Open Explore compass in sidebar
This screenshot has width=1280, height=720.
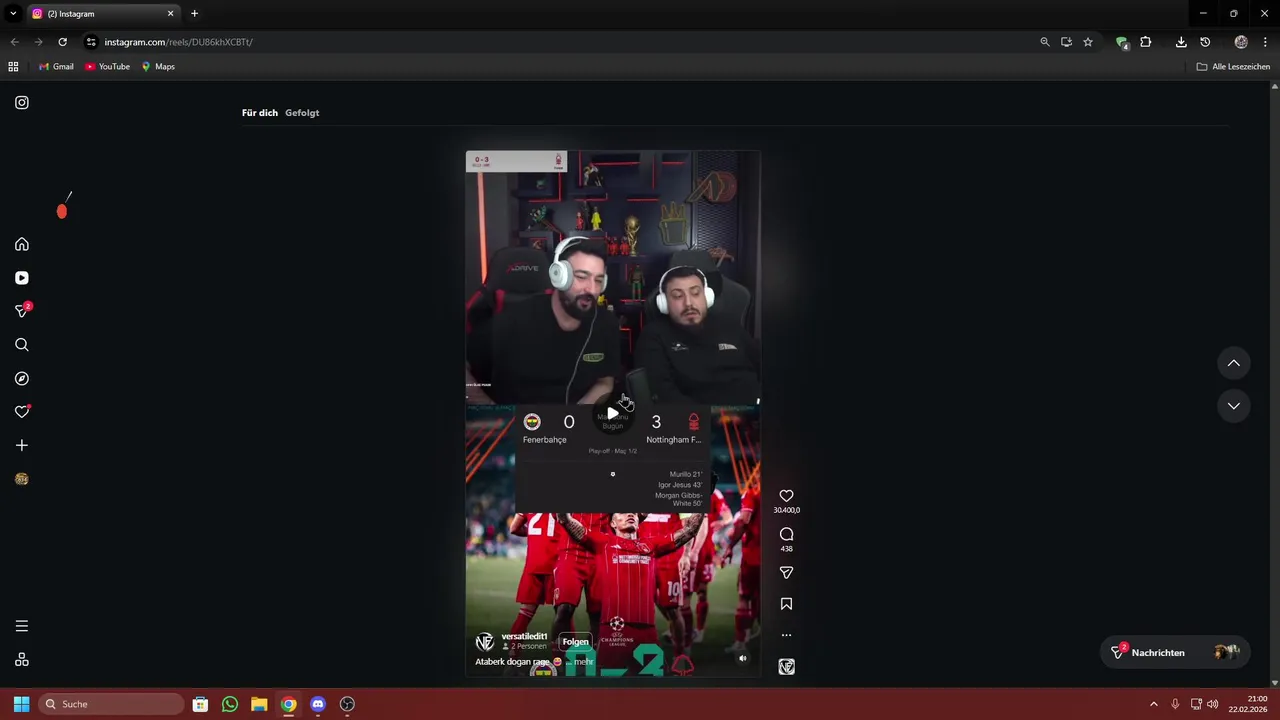coord(22,379)
